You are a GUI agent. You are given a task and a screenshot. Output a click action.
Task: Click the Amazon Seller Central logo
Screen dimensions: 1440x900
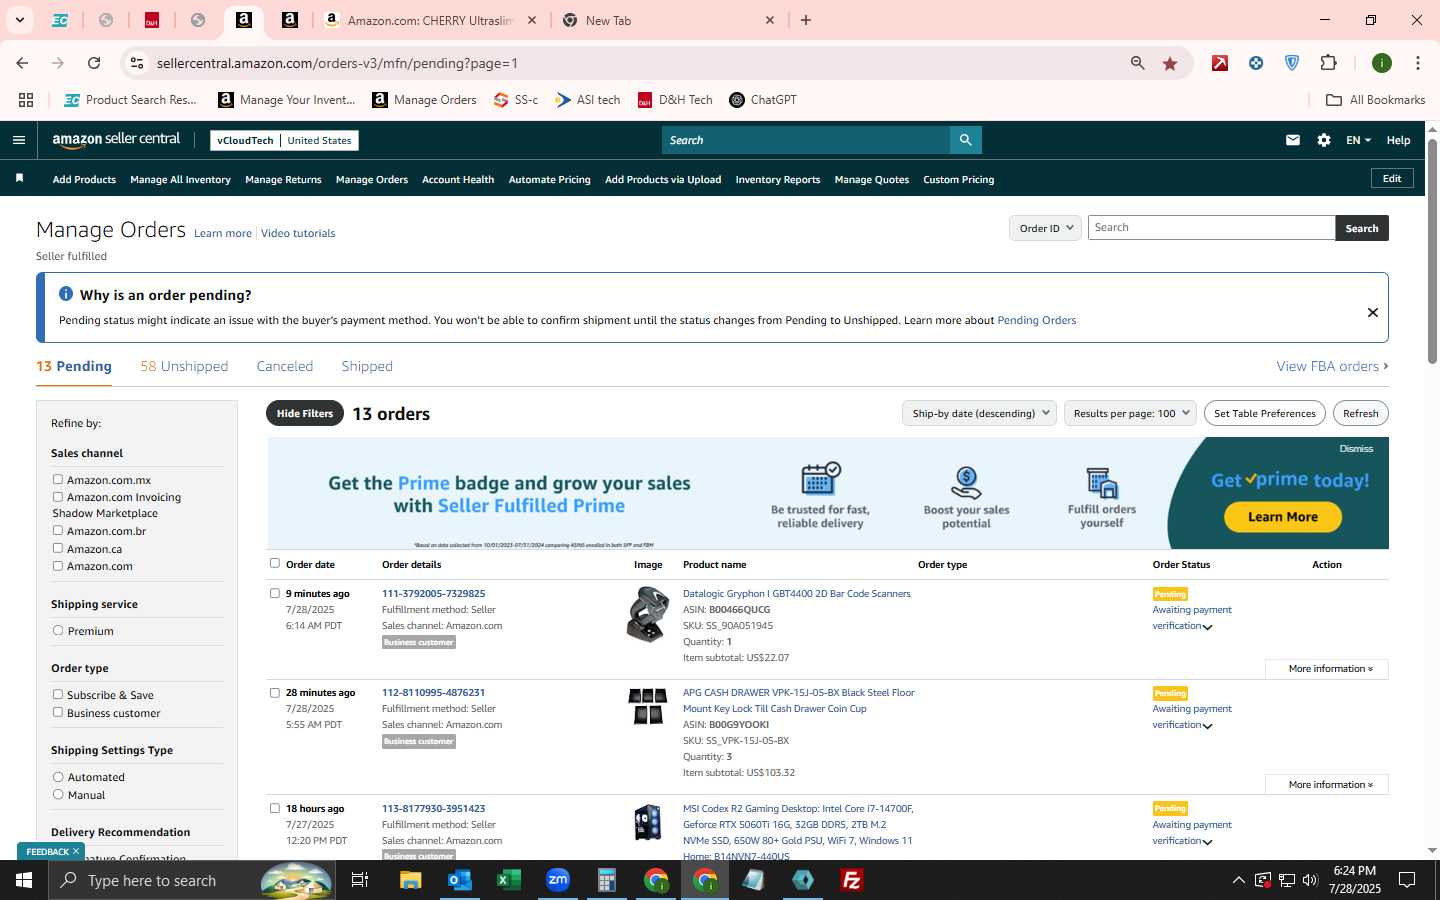pos(116,140)
